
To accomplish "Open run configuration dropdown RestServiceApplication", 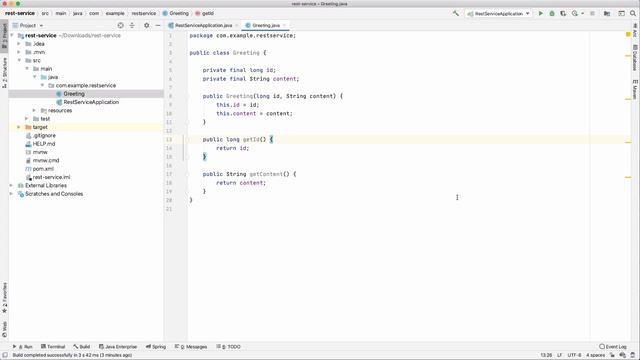I will click(498, 13).
